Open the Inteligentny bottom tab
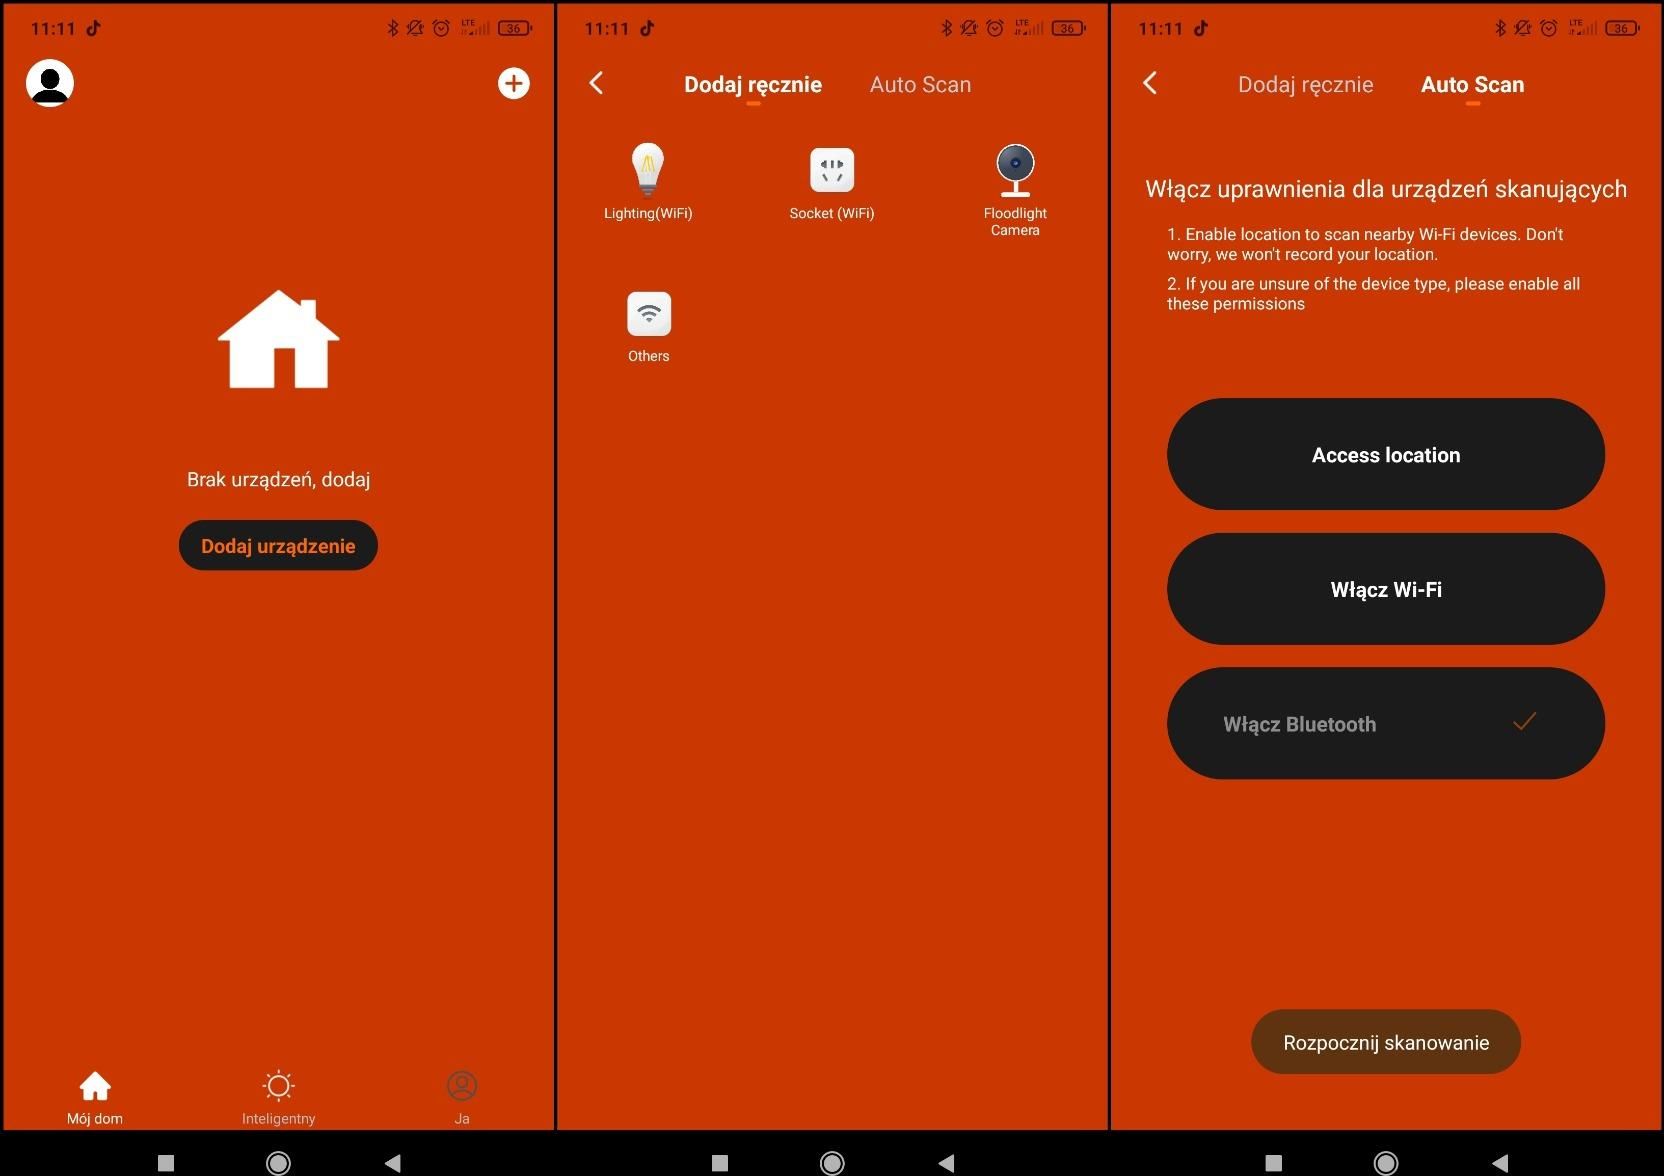This screenshot has width=1664, height=1176. click(x=278, y=1097)
